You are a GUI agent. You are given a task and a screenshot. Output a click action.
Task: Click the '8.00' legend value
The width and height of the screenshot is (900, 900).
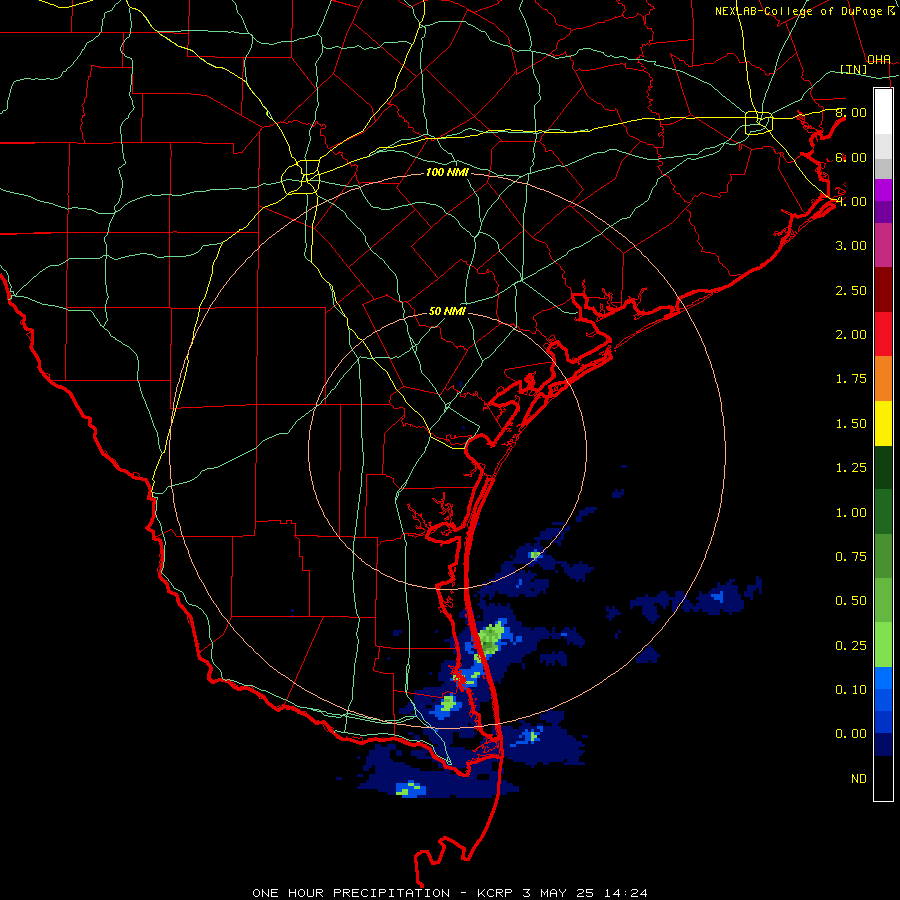(851, 112)
